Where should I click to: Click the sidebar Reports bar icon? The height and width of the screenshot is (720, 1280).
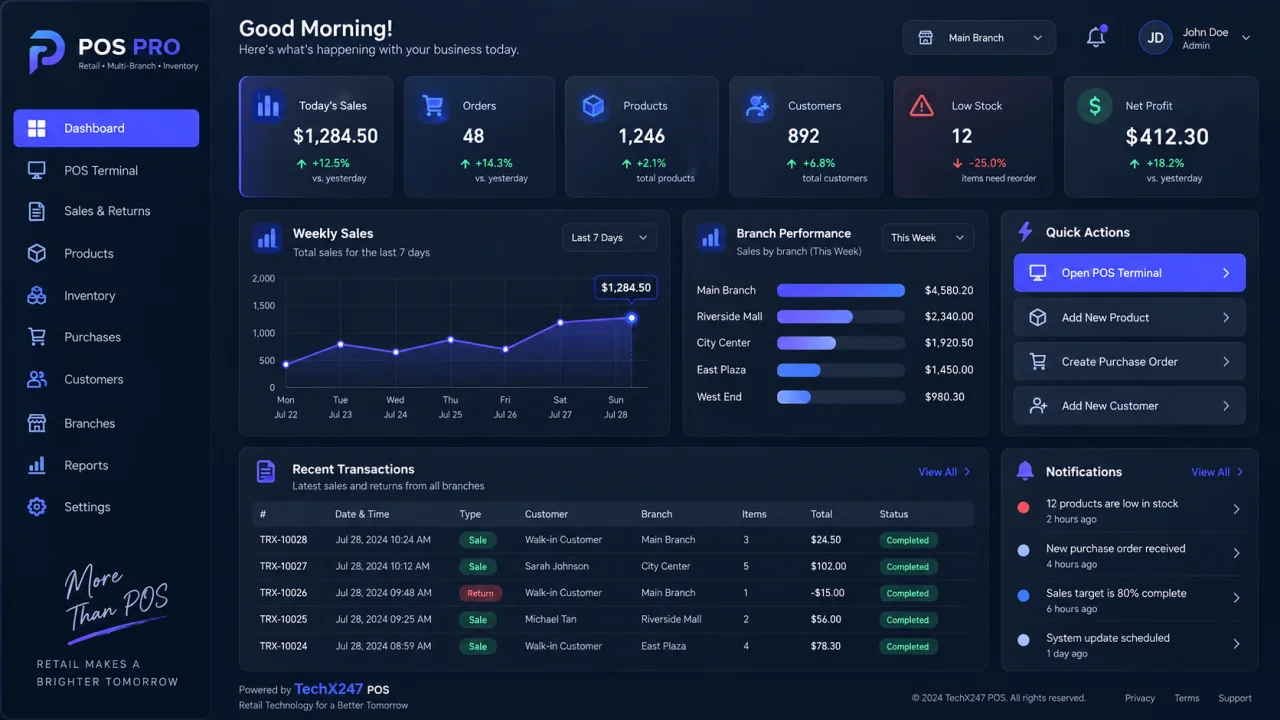[x=37, y=465]
